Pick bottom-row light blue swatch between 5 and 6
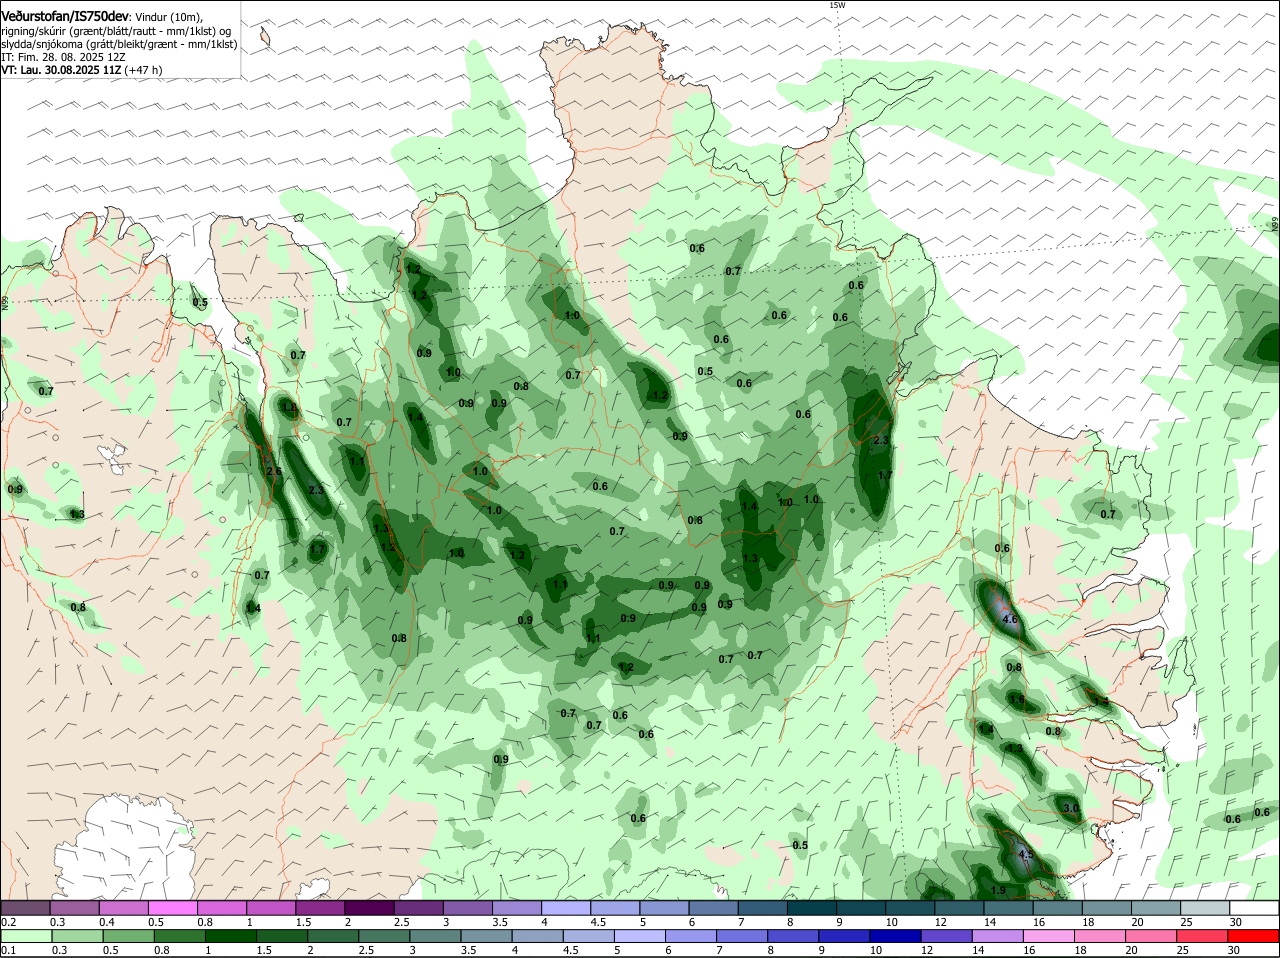This screenshot has width=1280, height=958. [x=640, y=936]
